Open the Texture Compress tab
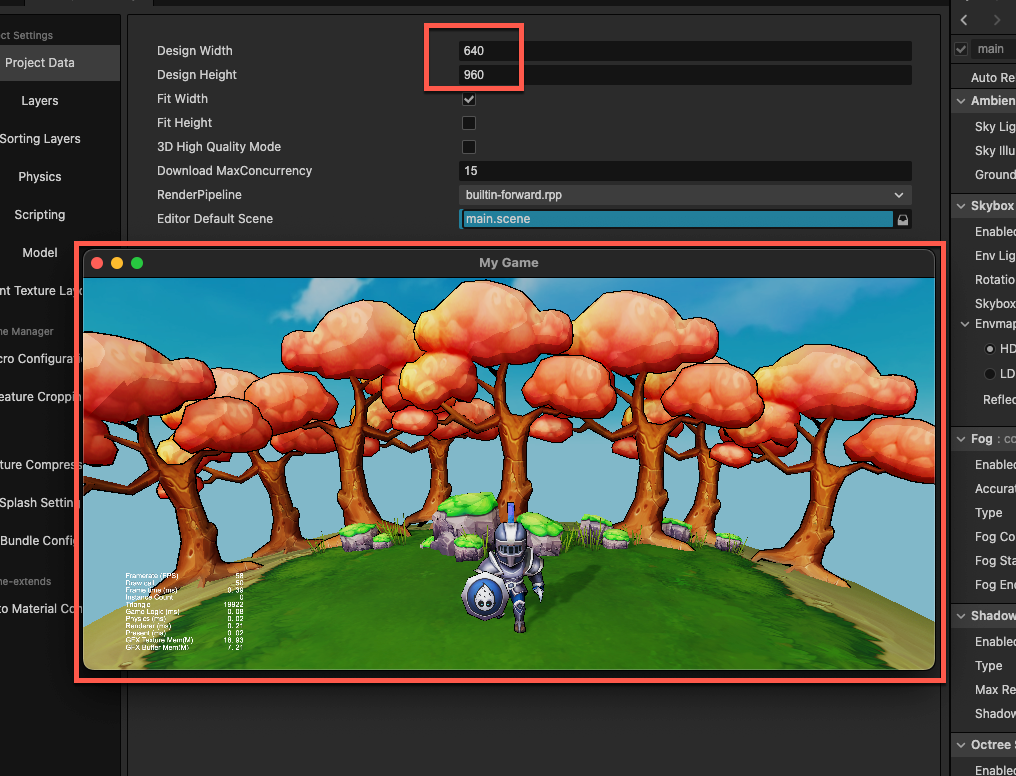Screen dimensions: 1016x776 (39, 465)
